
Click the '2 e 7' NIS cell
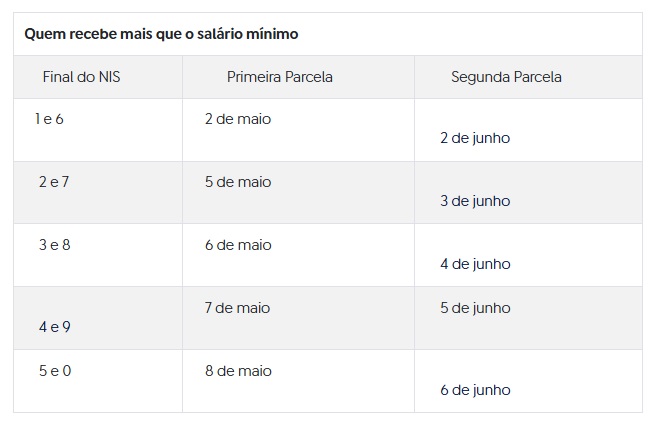(53, 182)
